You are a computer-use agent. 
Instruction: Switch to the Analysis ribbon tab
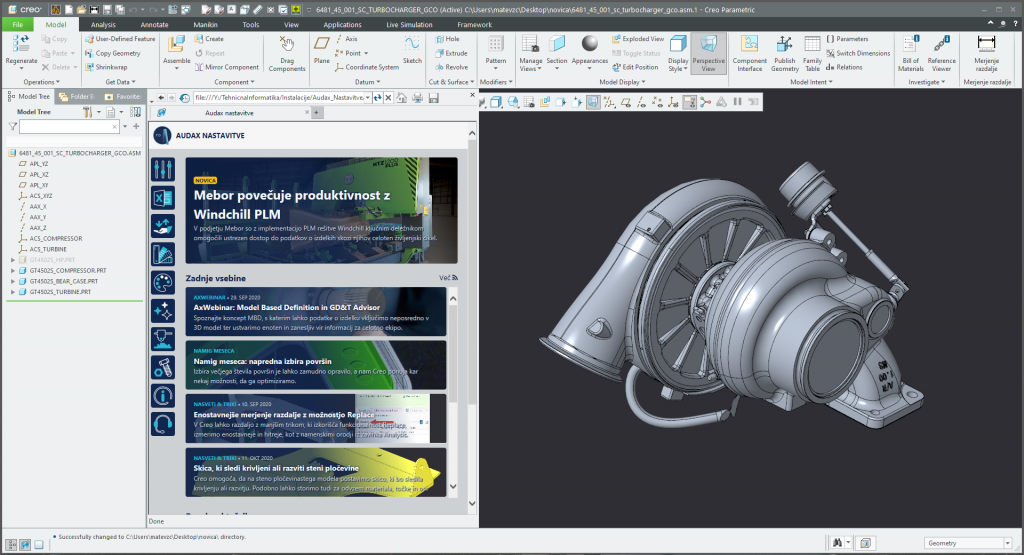(x=103, y=23)
